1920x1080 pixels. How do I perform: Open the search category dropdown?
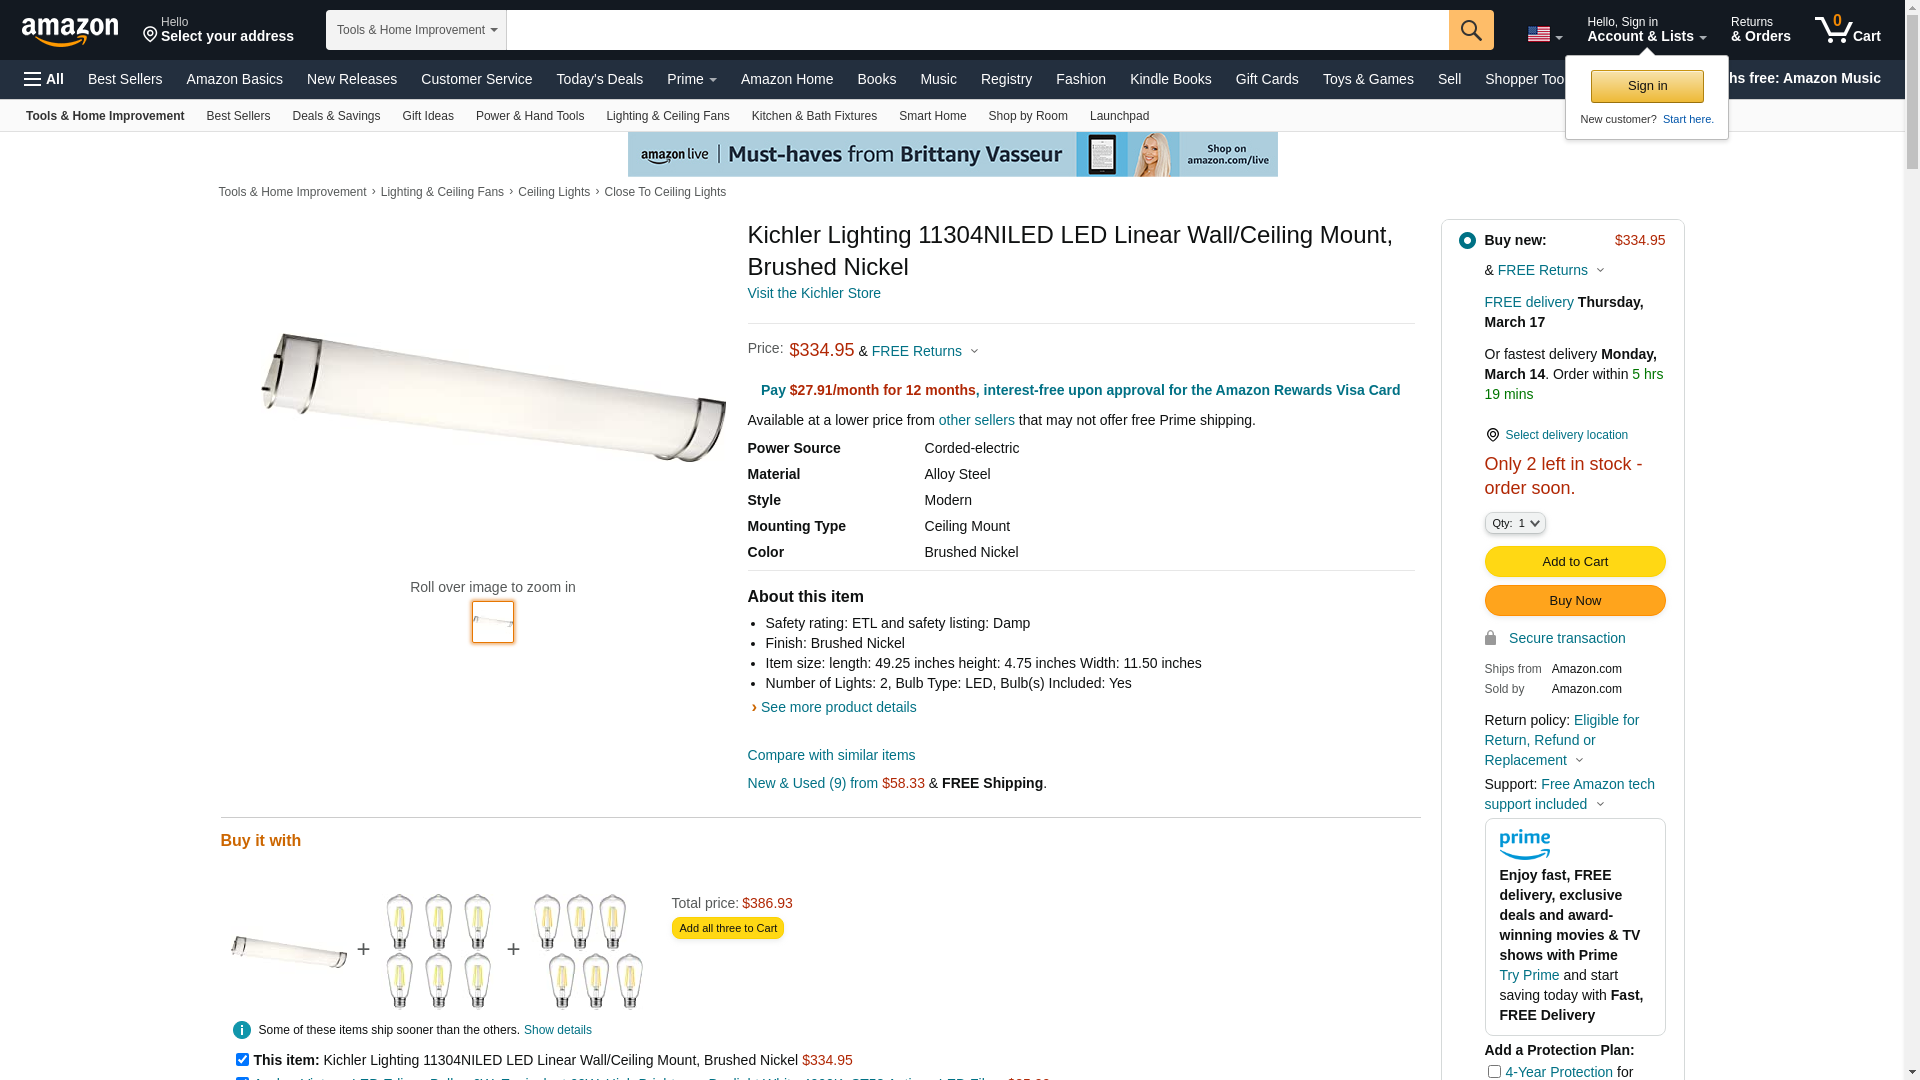(416, 30)
